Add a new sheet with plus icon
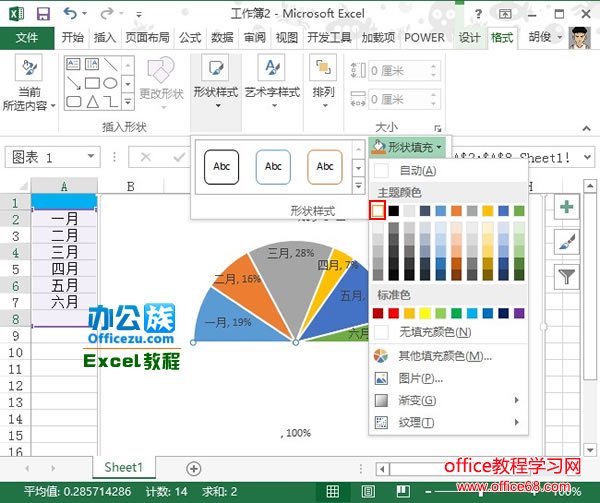Image resolution: width=600 pixels, height=503 pixels. pos(194,469)
